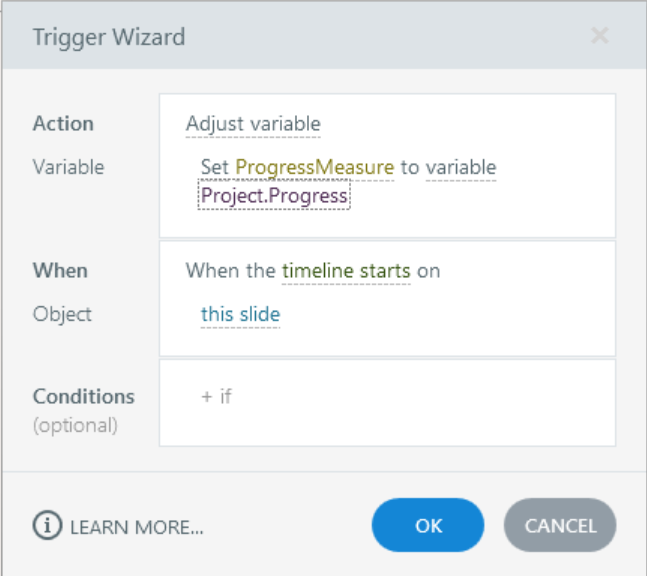Open the LEARN MORE... link
The image size is (647, 576).
[x=137, y=526]
